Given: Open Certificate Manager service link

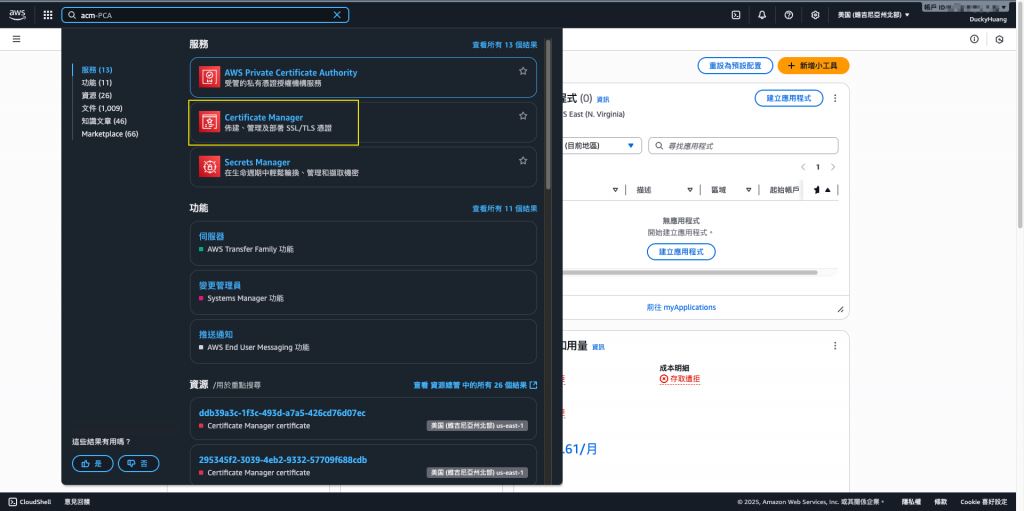Looking at the screenshot, I should [264, 118].
